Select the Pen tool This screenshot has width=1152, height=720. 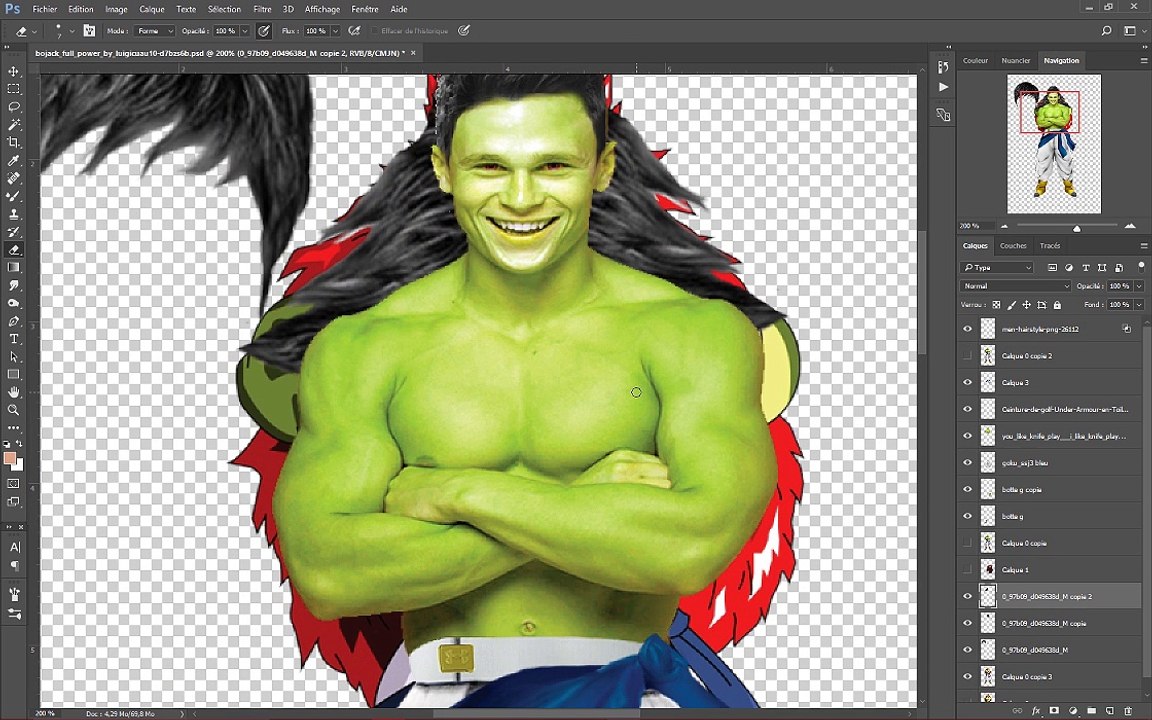tap(13, 321)
